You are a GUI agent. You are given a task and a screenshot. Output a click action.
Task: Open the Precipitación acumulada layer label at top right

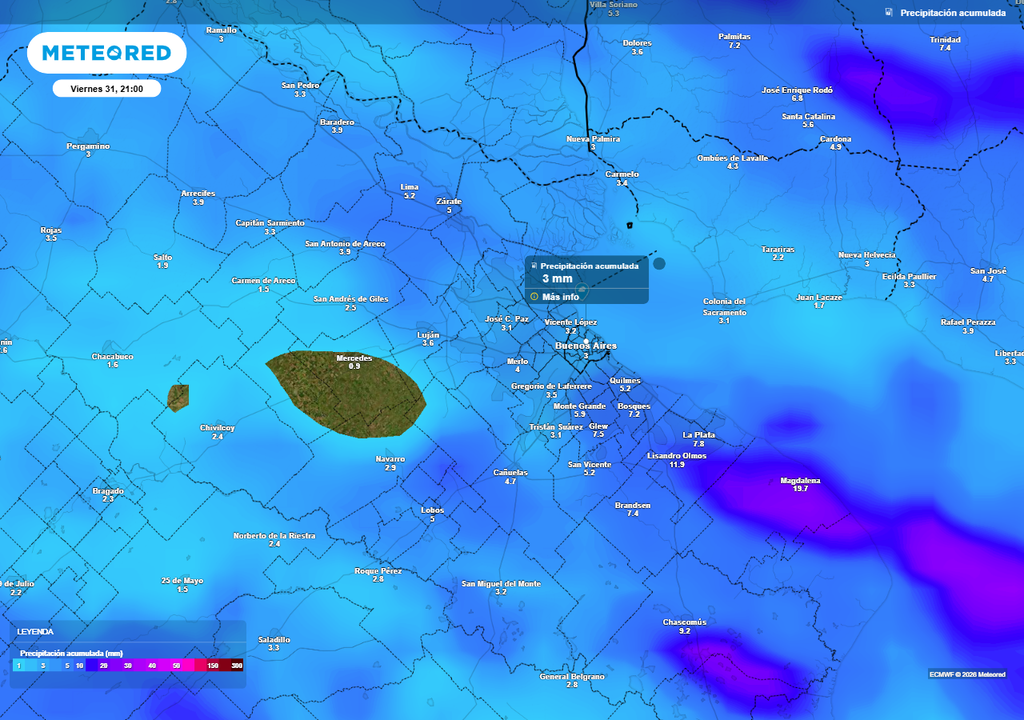tap(953, 13)
